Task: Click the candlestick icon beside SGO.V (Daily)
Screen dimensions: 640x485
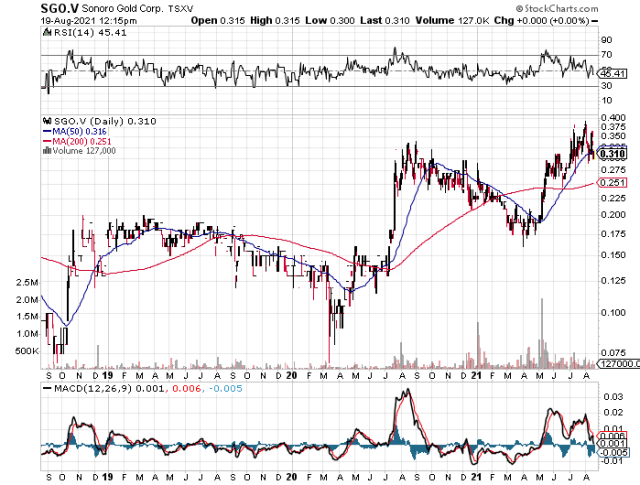Action: point(47,121)
